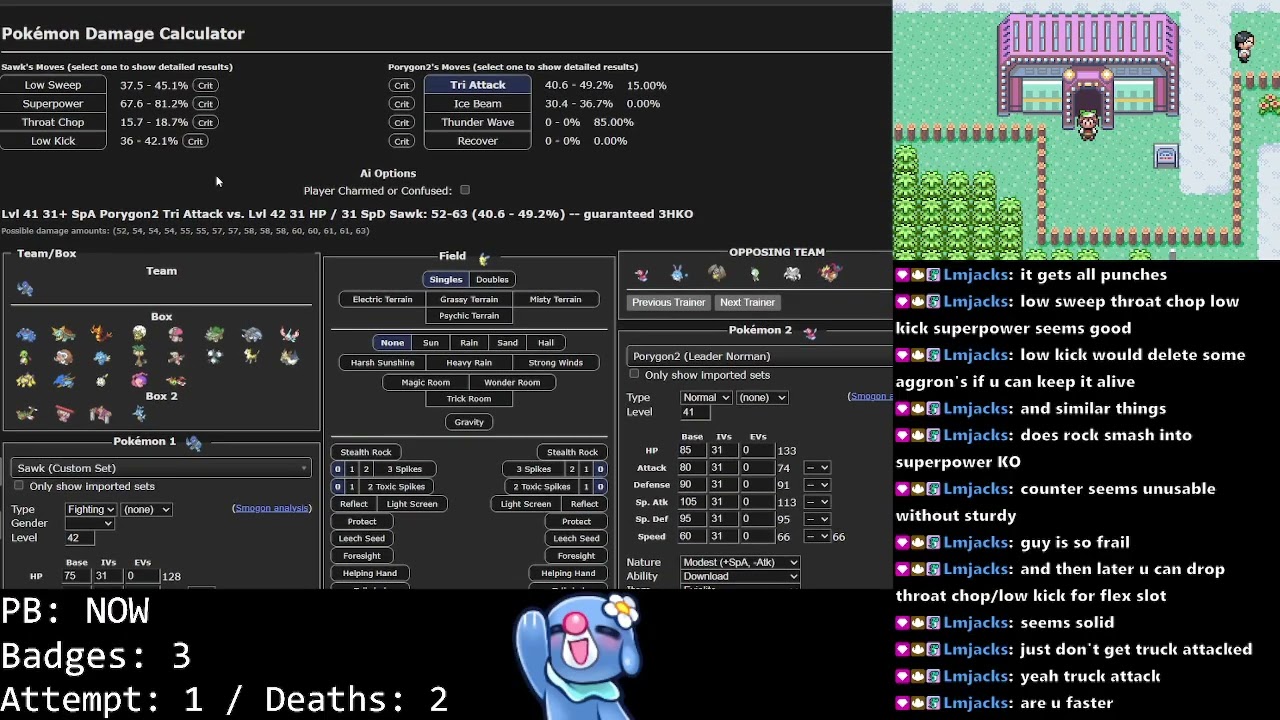This screenshot has width=1280, height=720.
Task: Select the yellow four-legged sprite in the Box's second row
Action: (x=251, y=356)
